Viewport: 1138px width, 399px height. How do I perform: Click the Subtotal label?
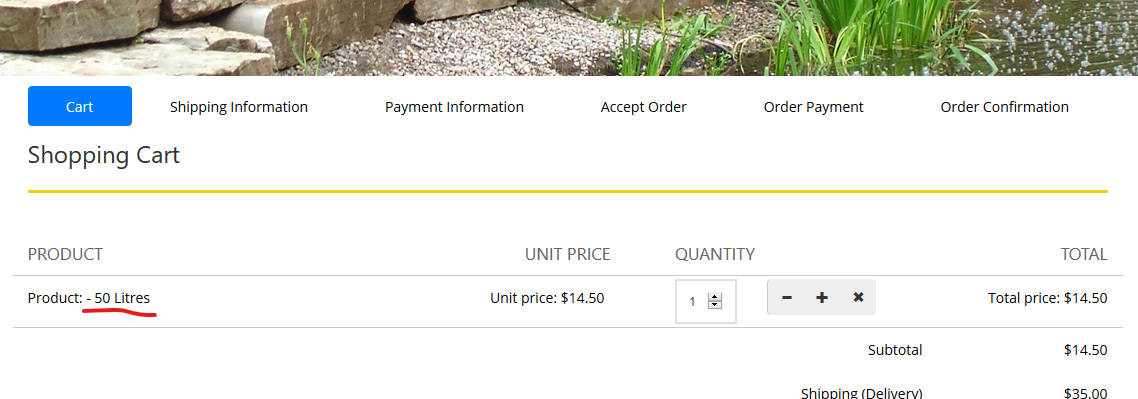895,350
